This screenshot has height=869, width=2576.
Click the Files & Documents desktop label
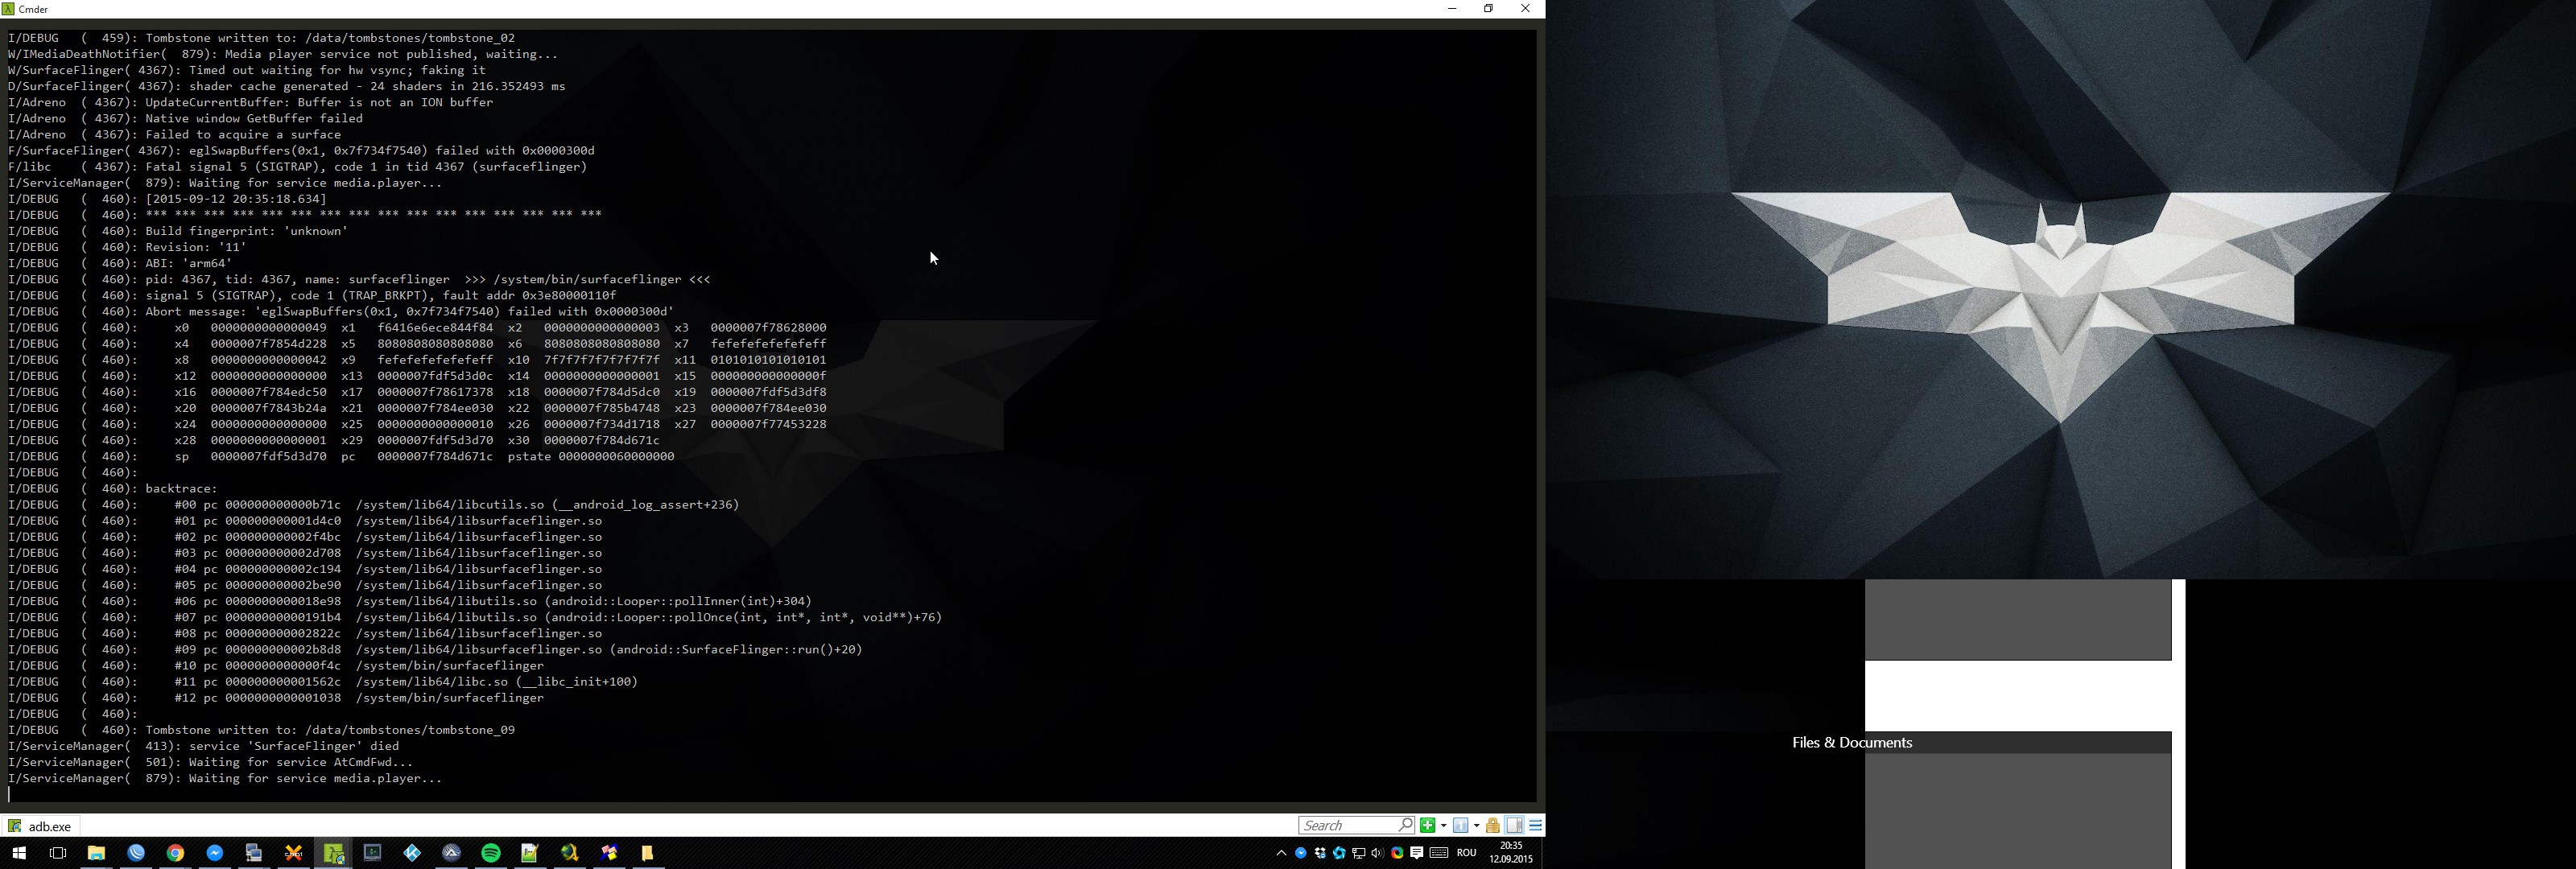[1852, 743]
